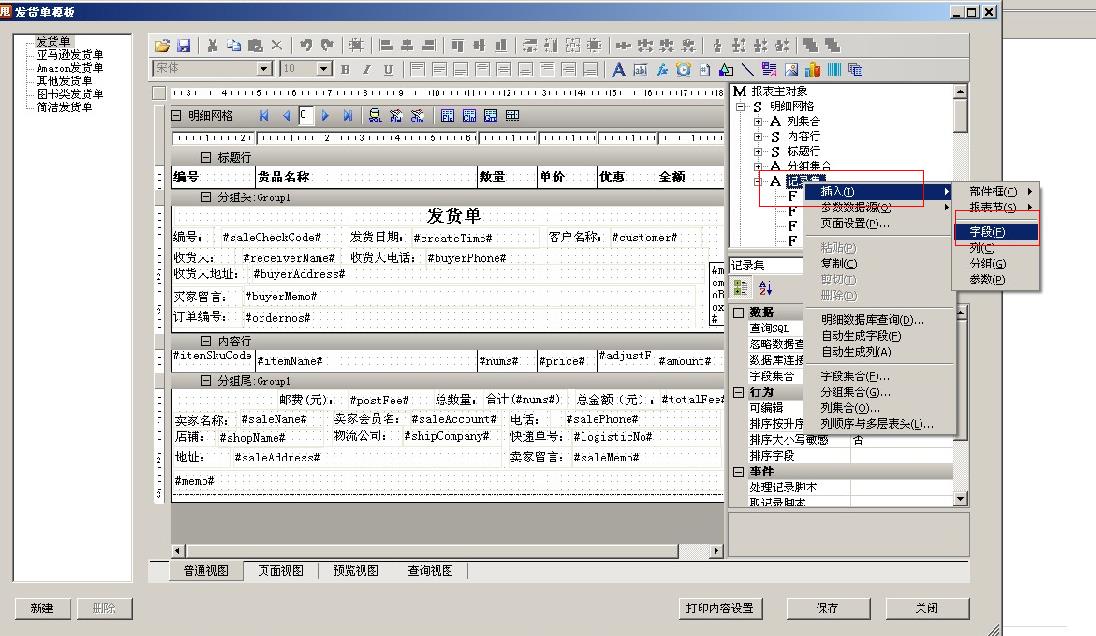The height and width of the screenshot is (636, 1096).
Task: Select 简洁发货单 template in list
Action: coord(64,107)
